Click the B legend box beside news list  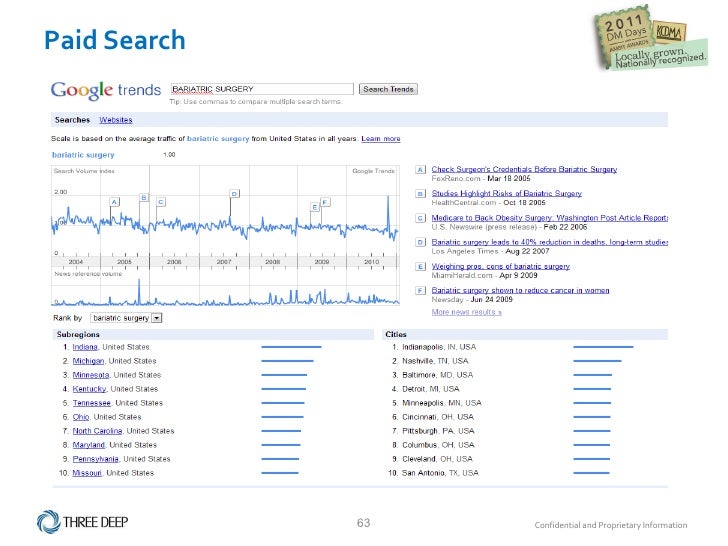[x=420, y=194]
